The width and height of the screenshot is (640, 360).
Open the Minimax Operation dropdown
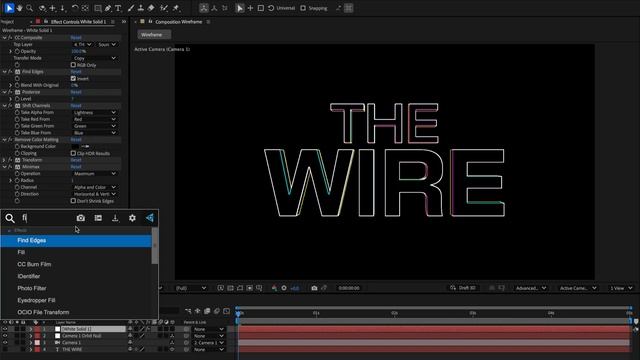(x=95, y=173)
